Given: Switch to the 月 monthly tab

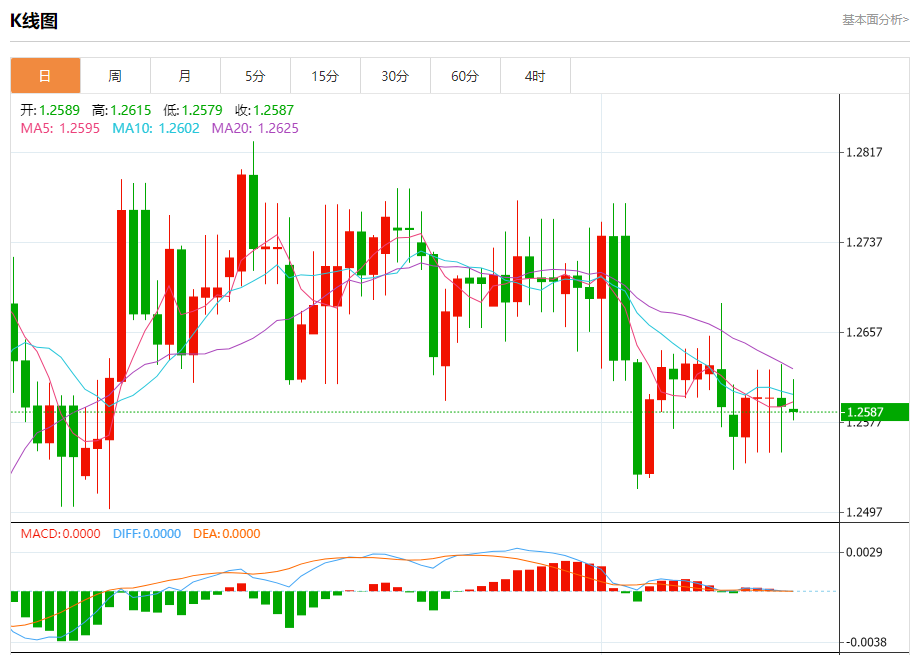Looking at the screenshot, I should point(186,76).
